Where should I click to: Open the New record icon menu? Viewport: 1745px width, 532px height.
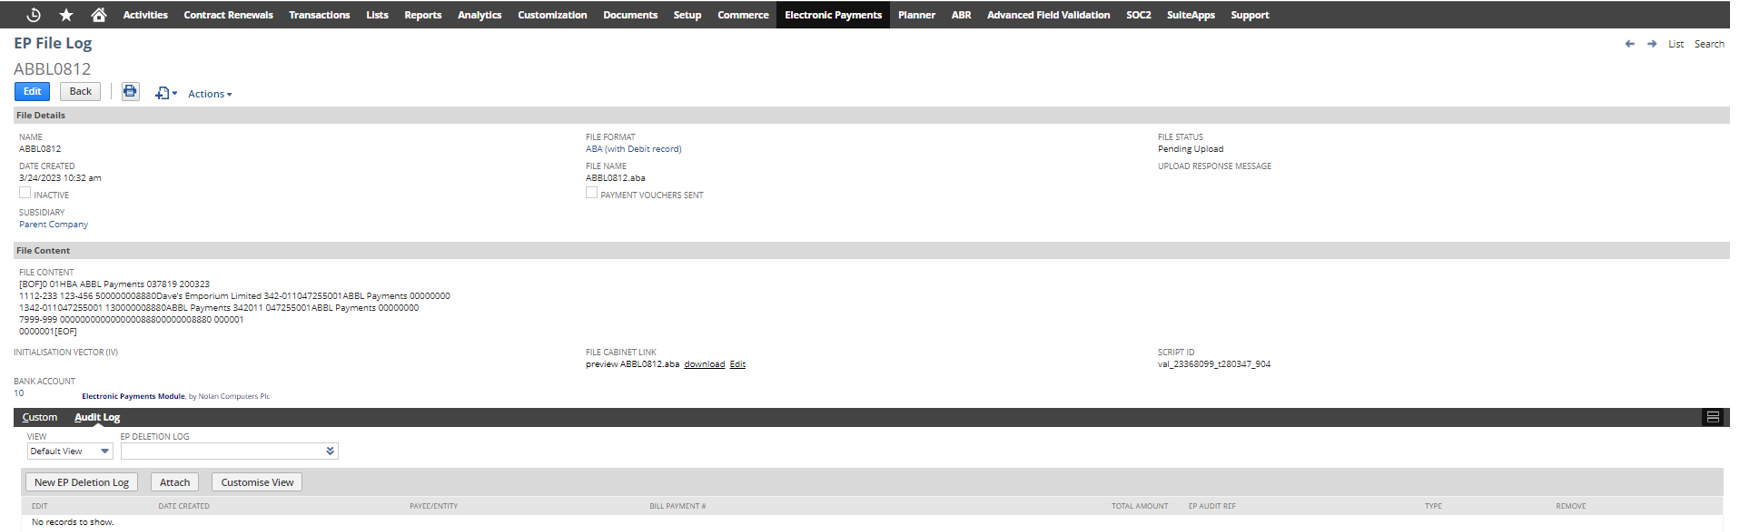point(165,93)
